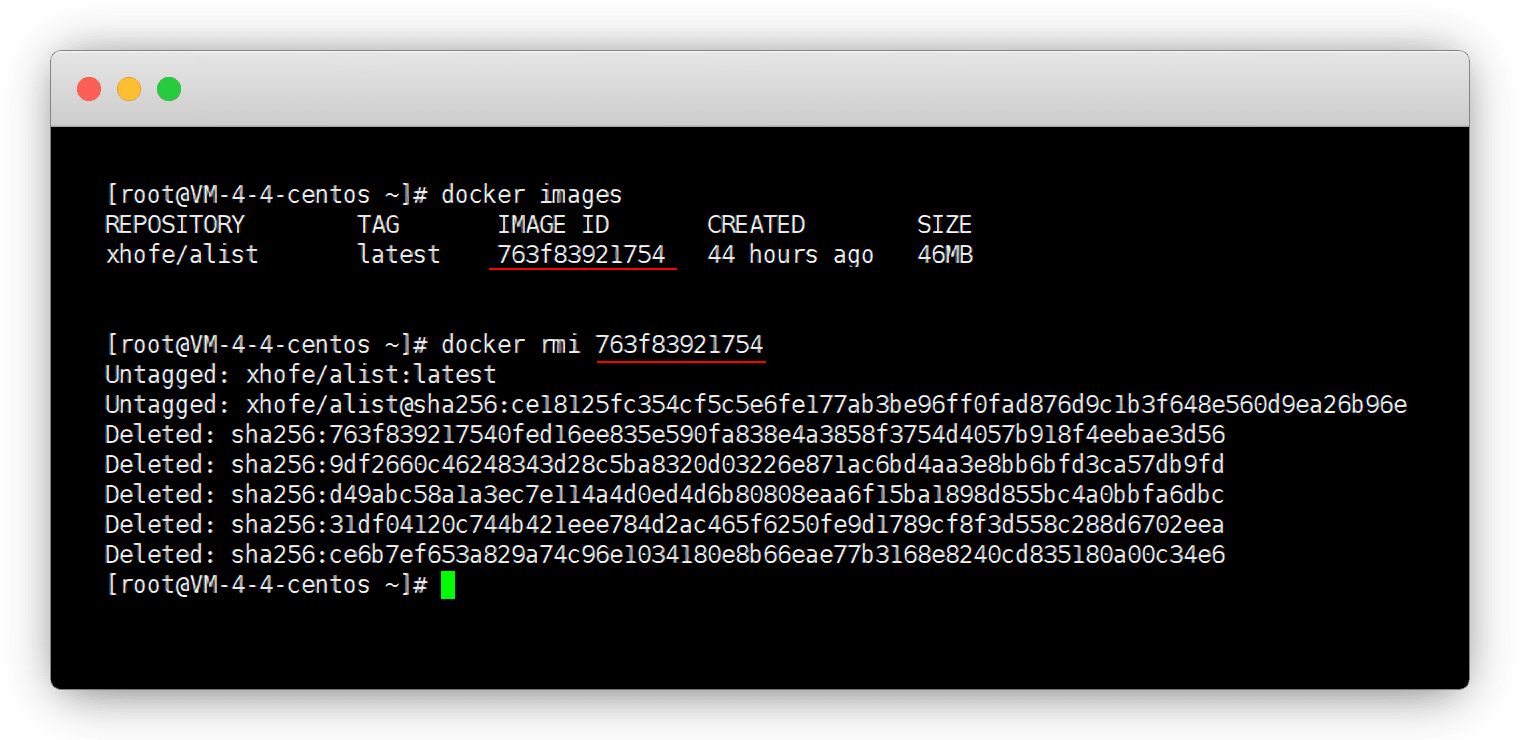The height and width of the screenshot is (740, 1520).
Task: Click the yellow minimize window button
Action: click(x=129, y=89)
